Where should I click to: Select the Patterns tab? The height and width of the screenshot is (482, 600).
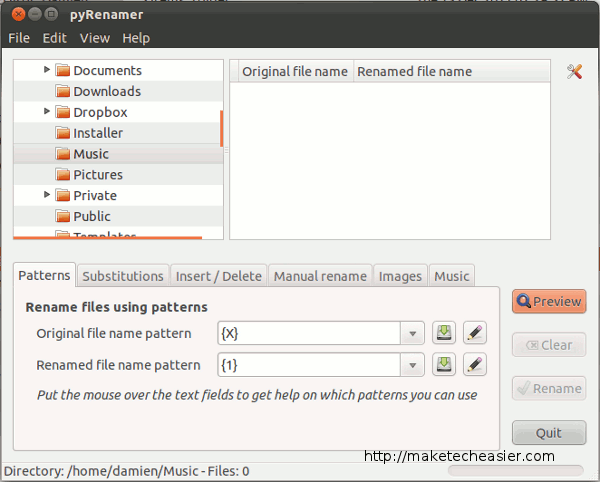(44, 275)
